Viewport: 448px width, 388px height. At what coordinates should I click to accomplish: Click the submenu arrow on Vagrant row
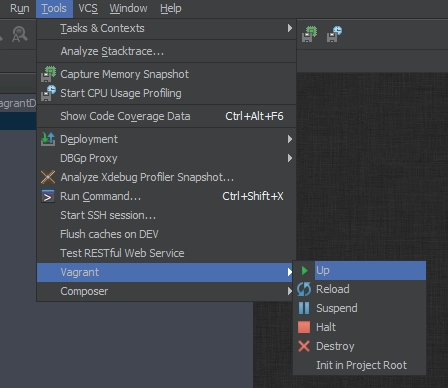point(290,272)
